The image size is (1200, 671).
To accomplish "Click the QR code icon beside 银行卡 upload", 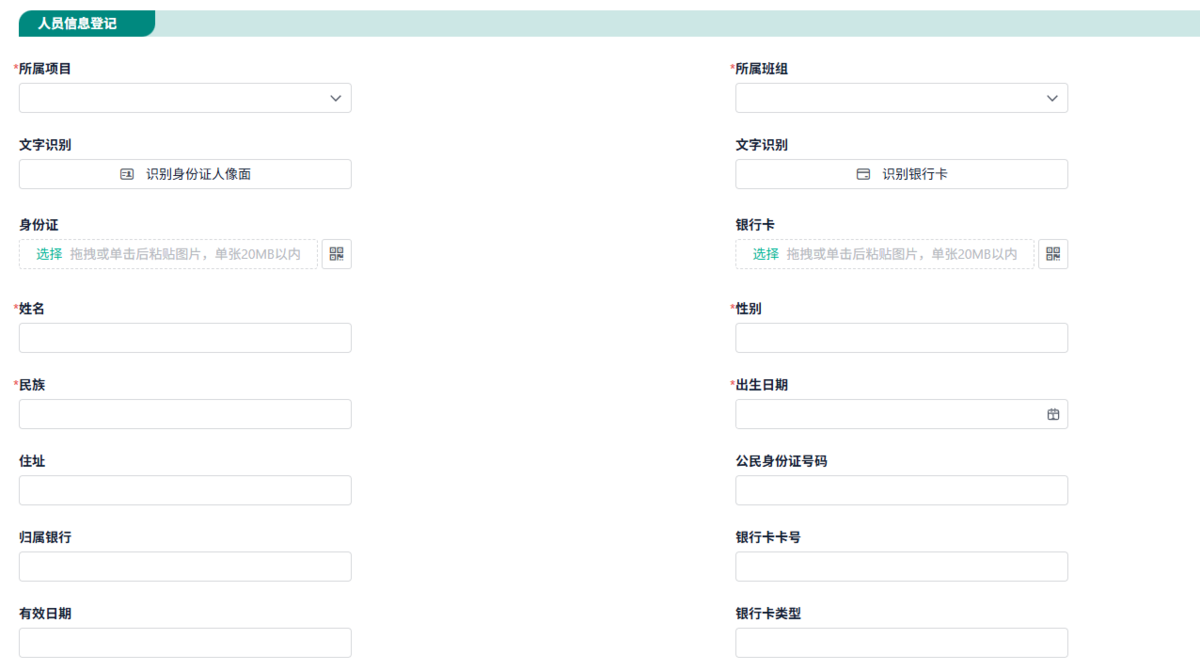I will click(1053, 254).
